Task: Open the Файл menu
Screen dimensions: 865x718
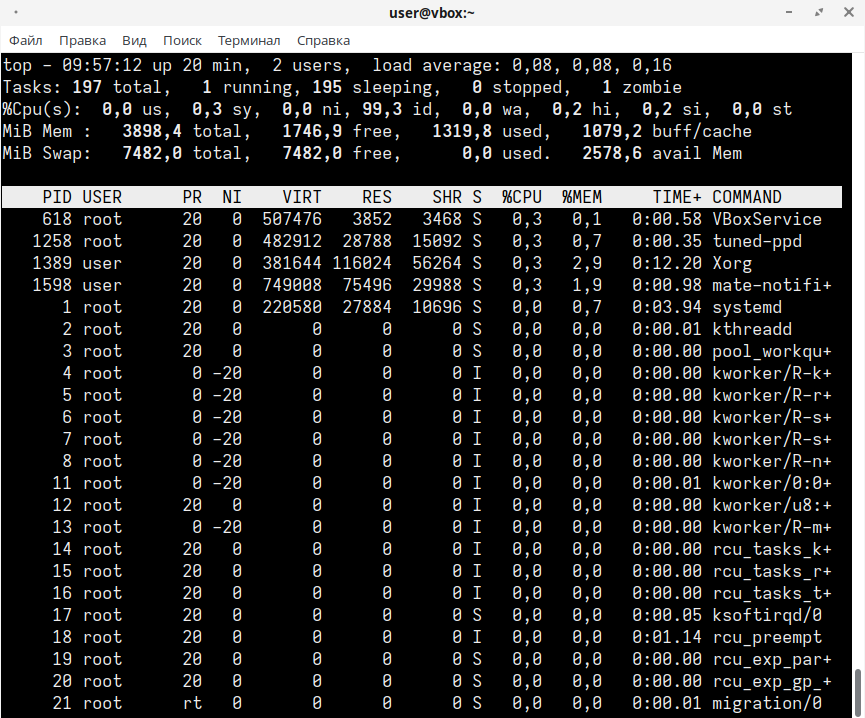Action: click(x=25, y=40)
